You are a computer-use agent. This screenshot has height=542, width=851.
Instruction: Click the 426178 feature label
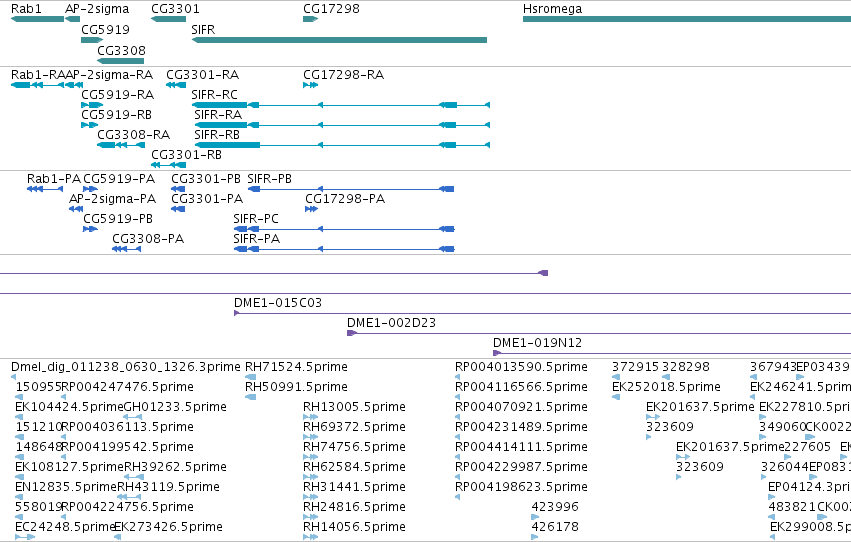(x=555, y=527)
